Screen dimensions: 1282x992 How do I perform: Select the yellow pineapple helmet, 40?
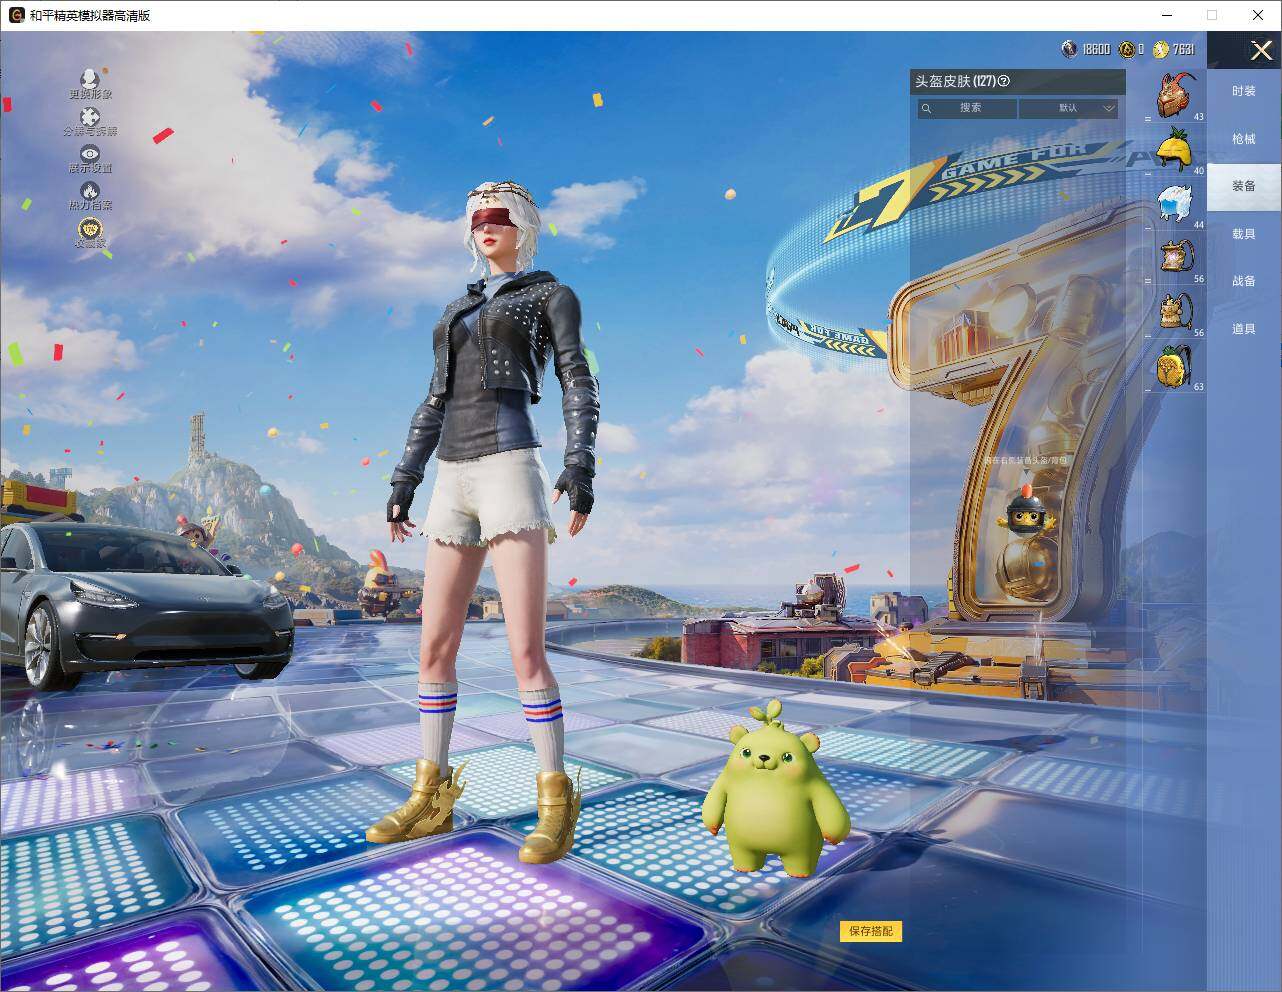point(1177,150)
